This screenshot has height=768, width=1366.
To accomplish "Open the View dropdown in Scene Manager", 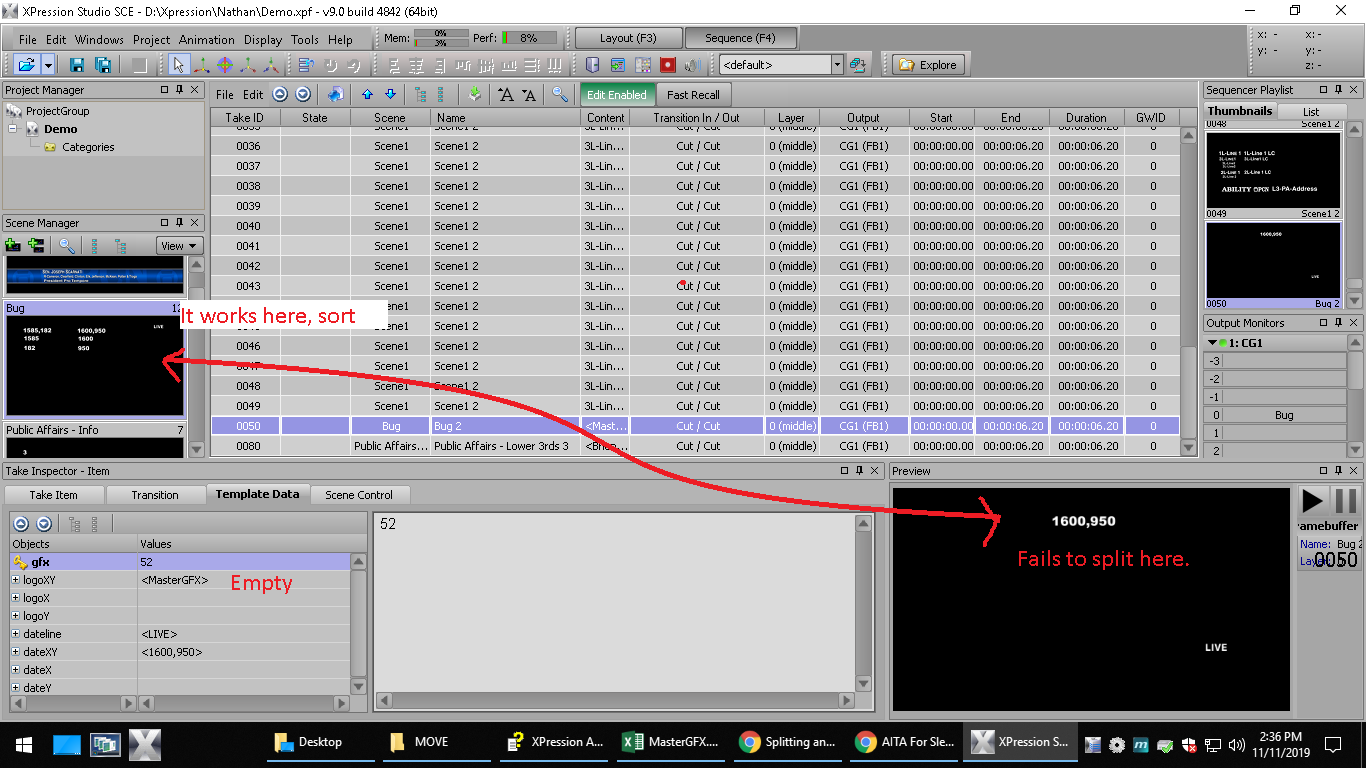I will [180, 245].
